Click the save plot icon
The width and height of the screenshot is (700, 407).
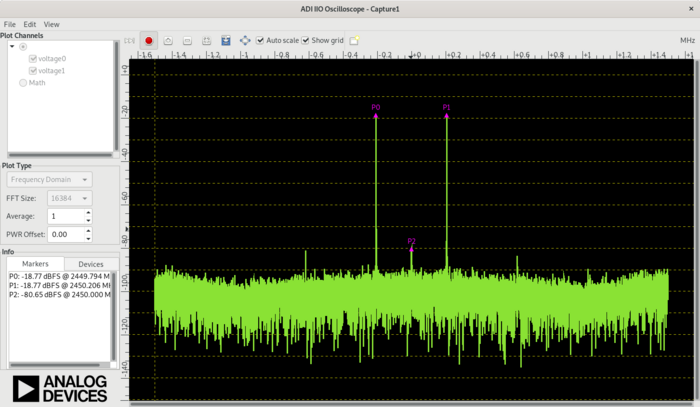click(x=225, y=41)
